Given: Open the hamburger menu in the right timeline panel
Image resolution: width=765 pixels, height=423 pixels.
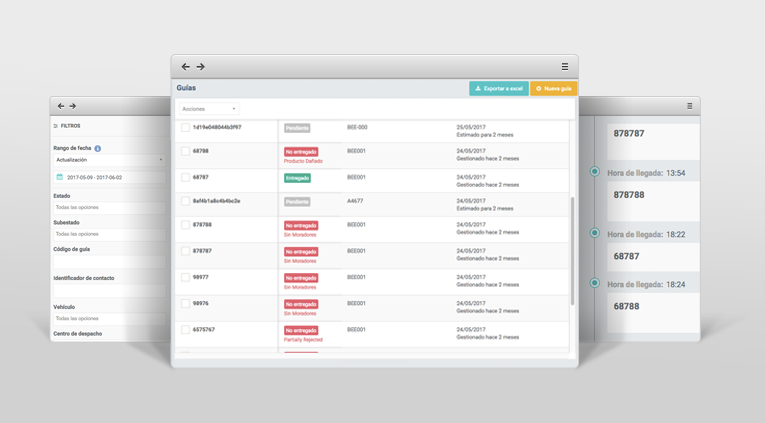Looking at the screenshot, I should 689,106.
